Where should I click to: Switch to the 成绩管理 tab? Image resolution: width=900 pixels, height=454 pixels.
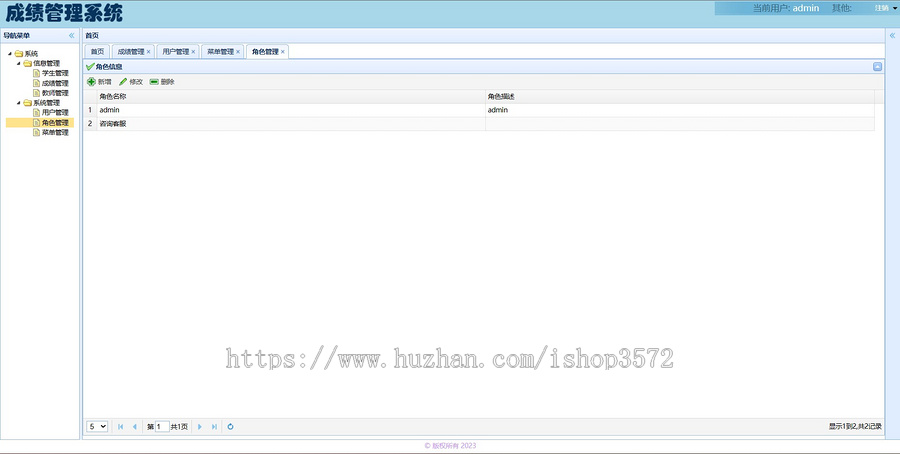coord(131,52)
